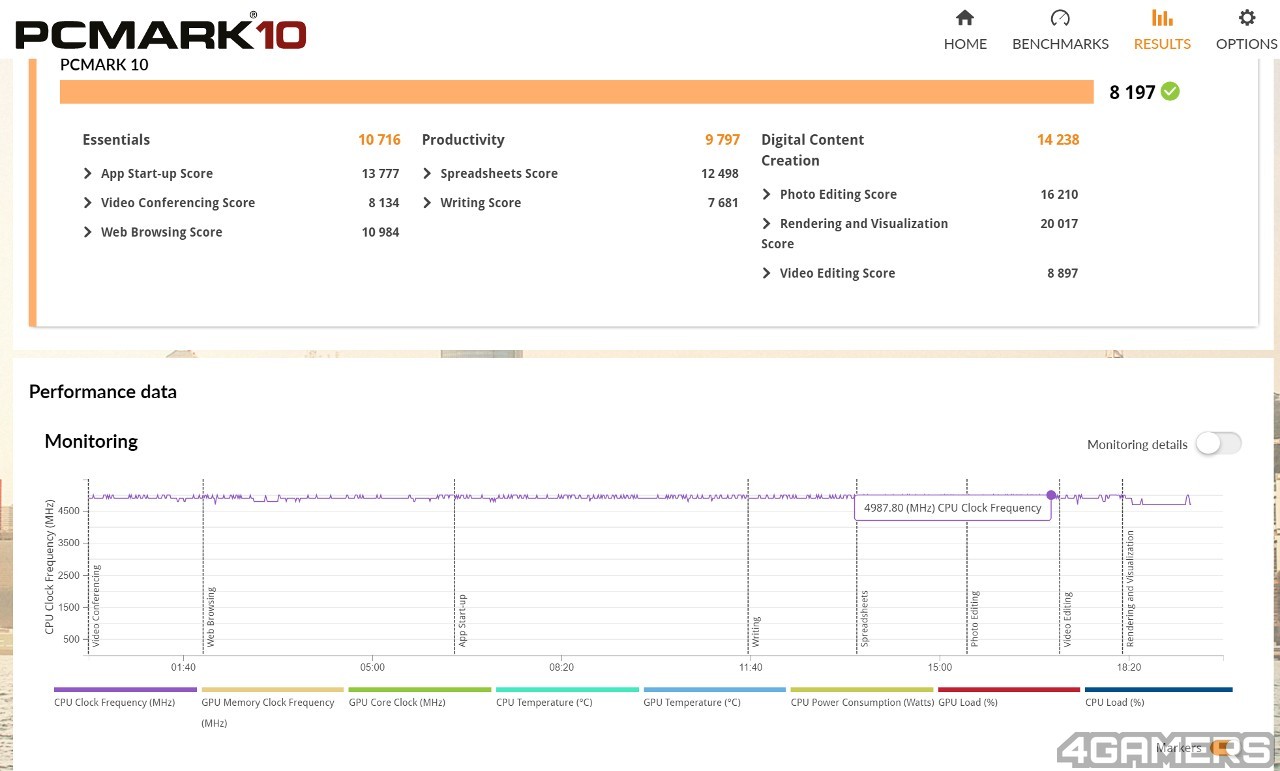
Task: Click the Web Browsing graph marker
Action: pyautogui.click(x=211, y=617)
